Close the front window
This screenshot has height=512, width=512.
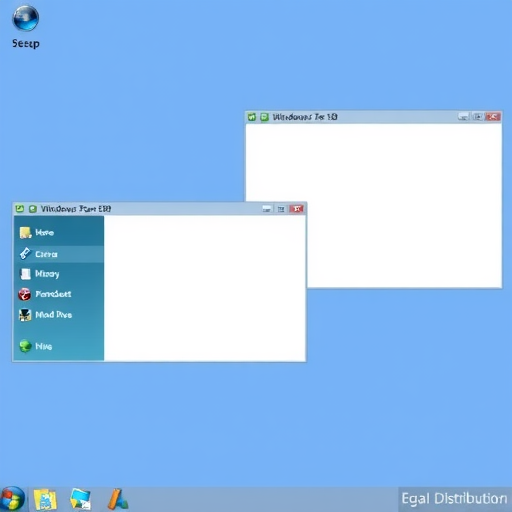click(296, 209)
